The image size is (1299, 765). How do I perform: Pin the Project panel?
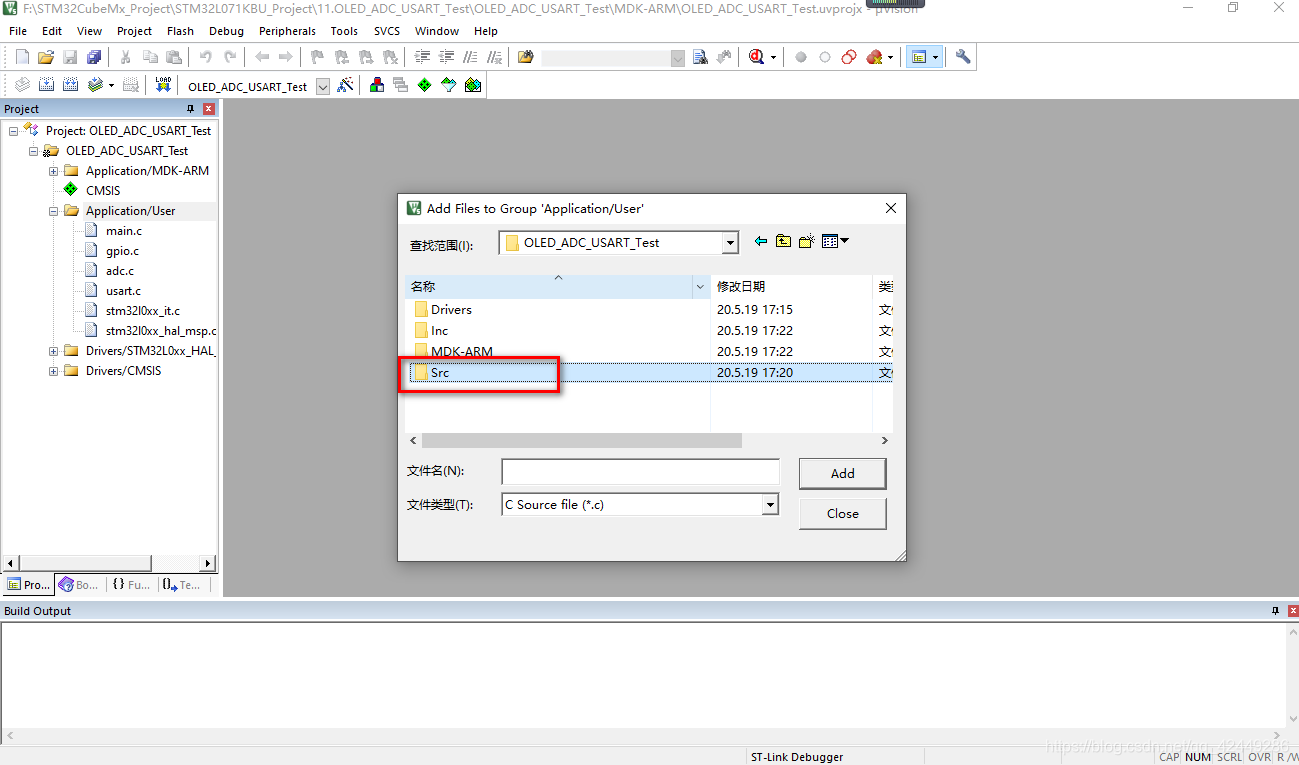191,109
